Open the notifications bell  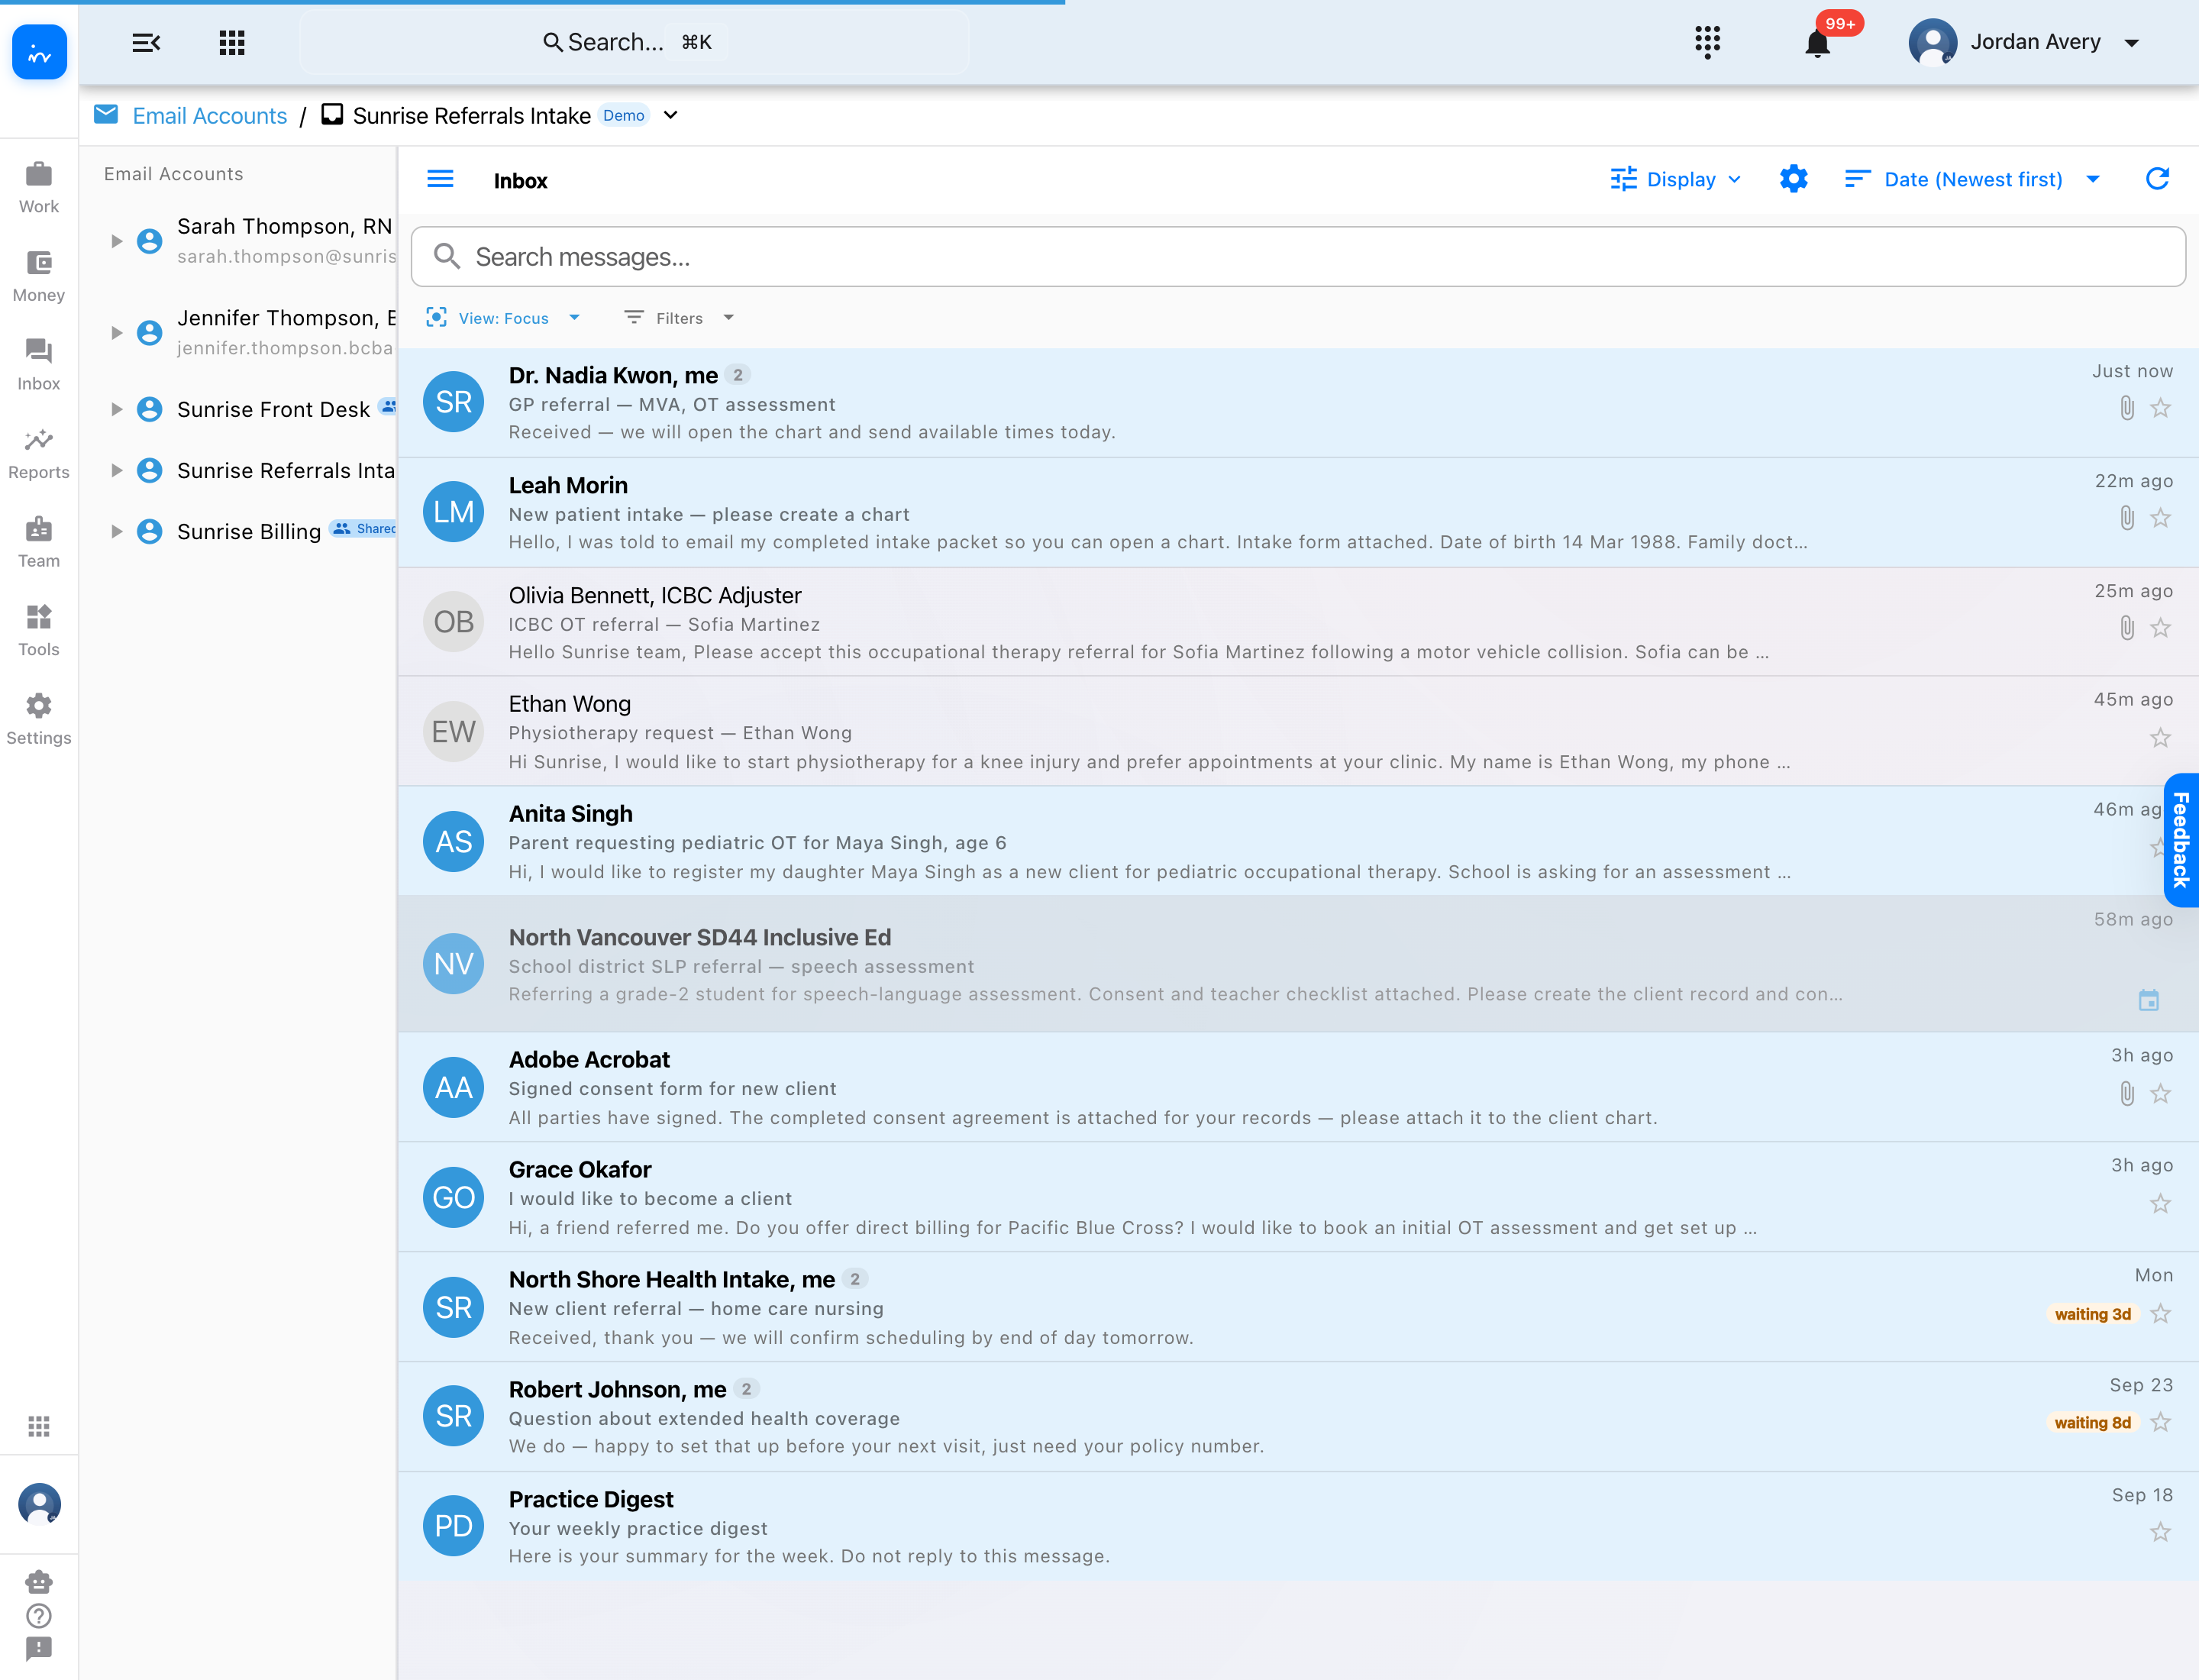pos(1817,43)
